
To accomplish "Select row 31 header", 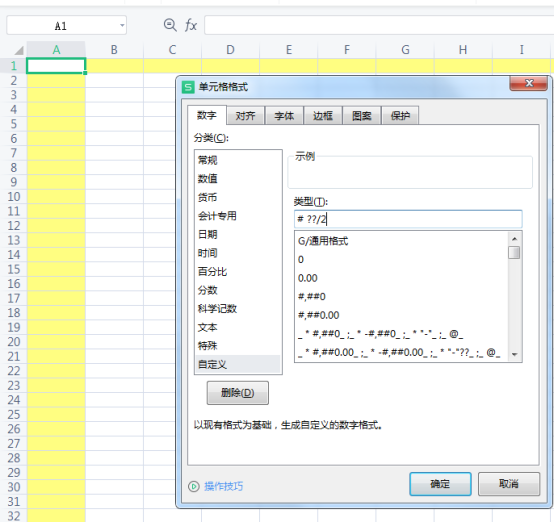I will tap(13, 501).
